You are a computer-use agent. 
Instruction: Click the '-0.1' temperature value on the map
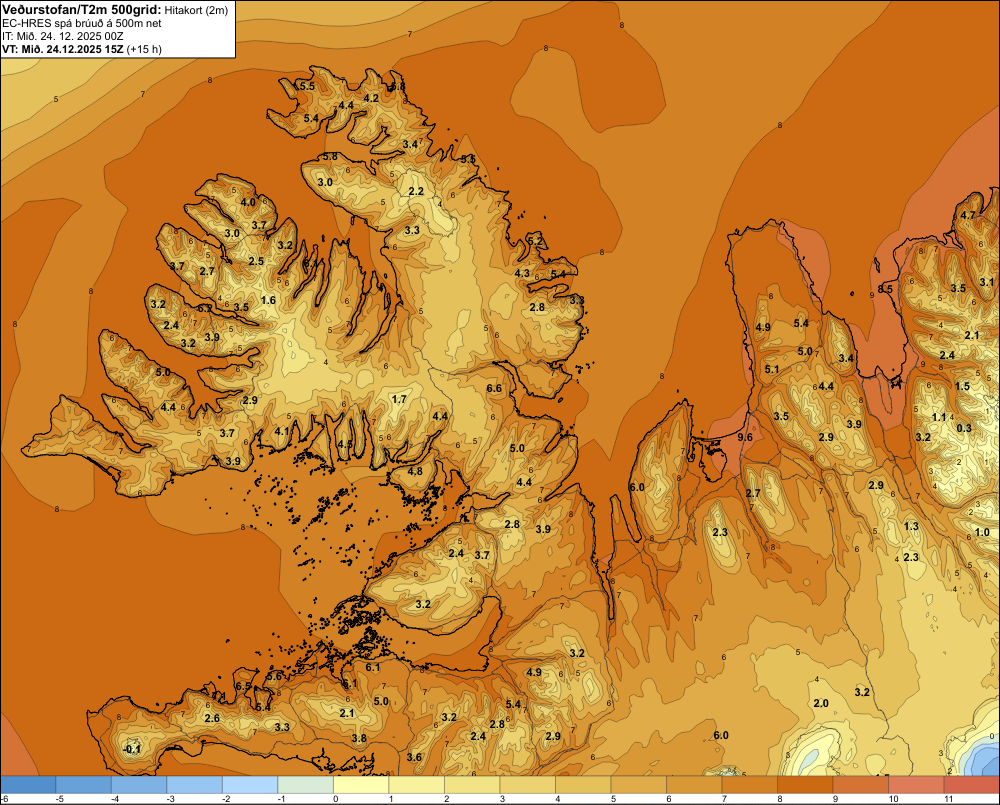click(x=131, y=749)
